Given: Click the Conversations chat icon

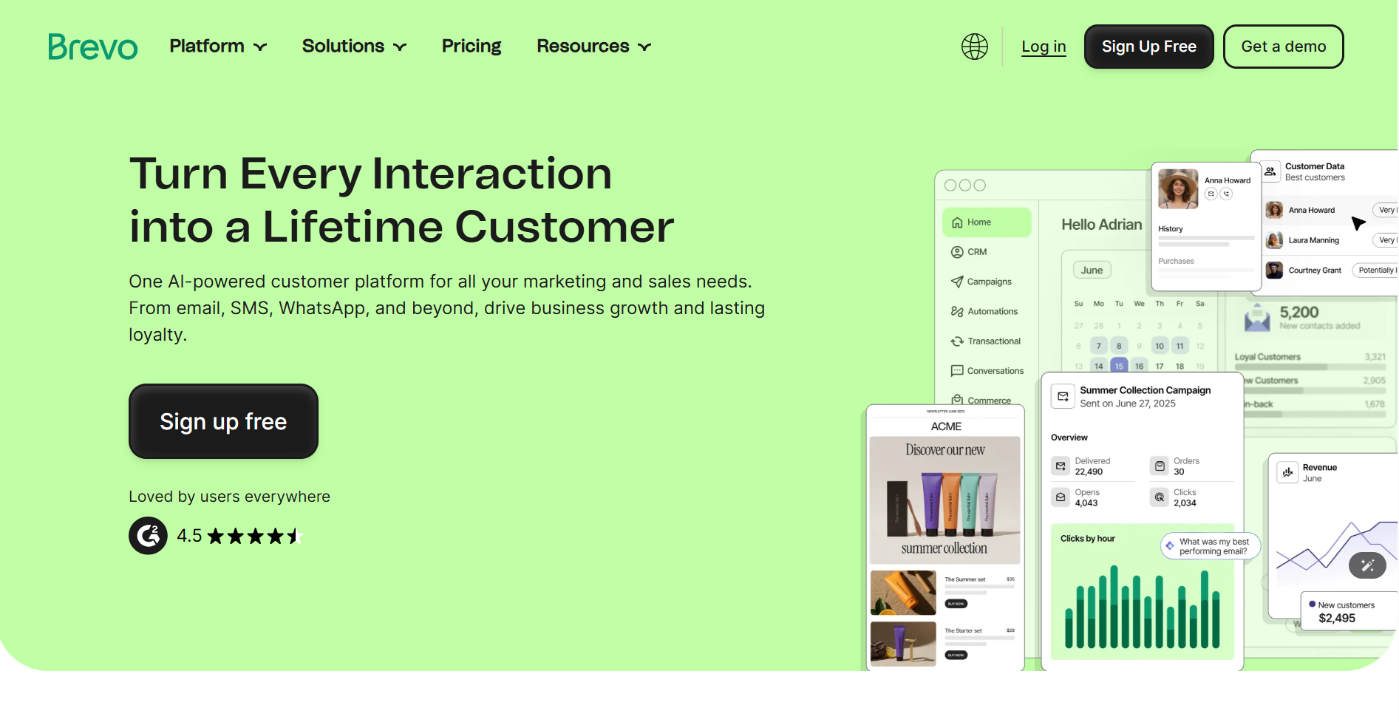Looking at the screenshot, I should [x=957, y=371].
